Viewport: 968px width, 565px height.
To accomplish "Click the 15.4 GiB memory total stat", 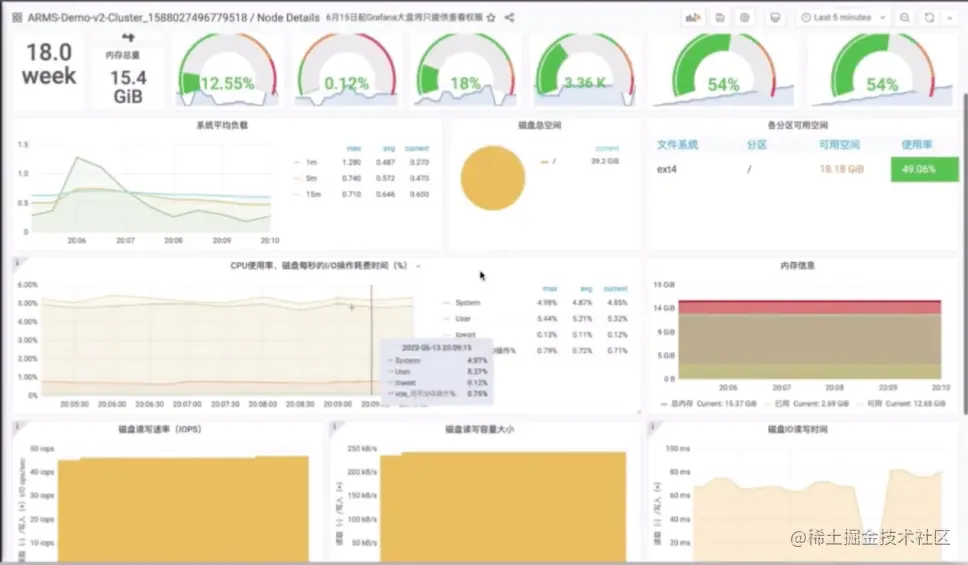I will (x=128, y=86).
